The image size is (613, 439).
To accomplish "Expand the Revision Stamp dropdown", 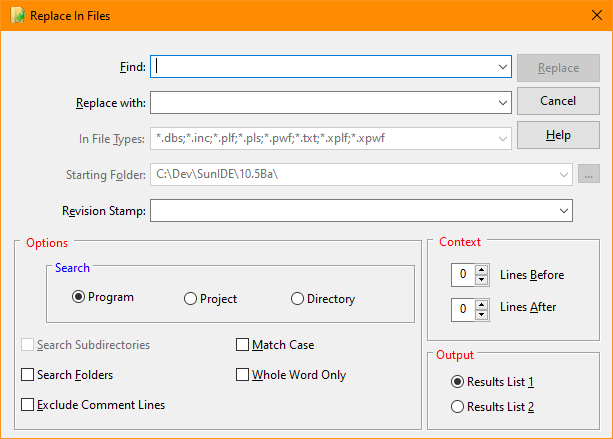I will tap(565, 211).
